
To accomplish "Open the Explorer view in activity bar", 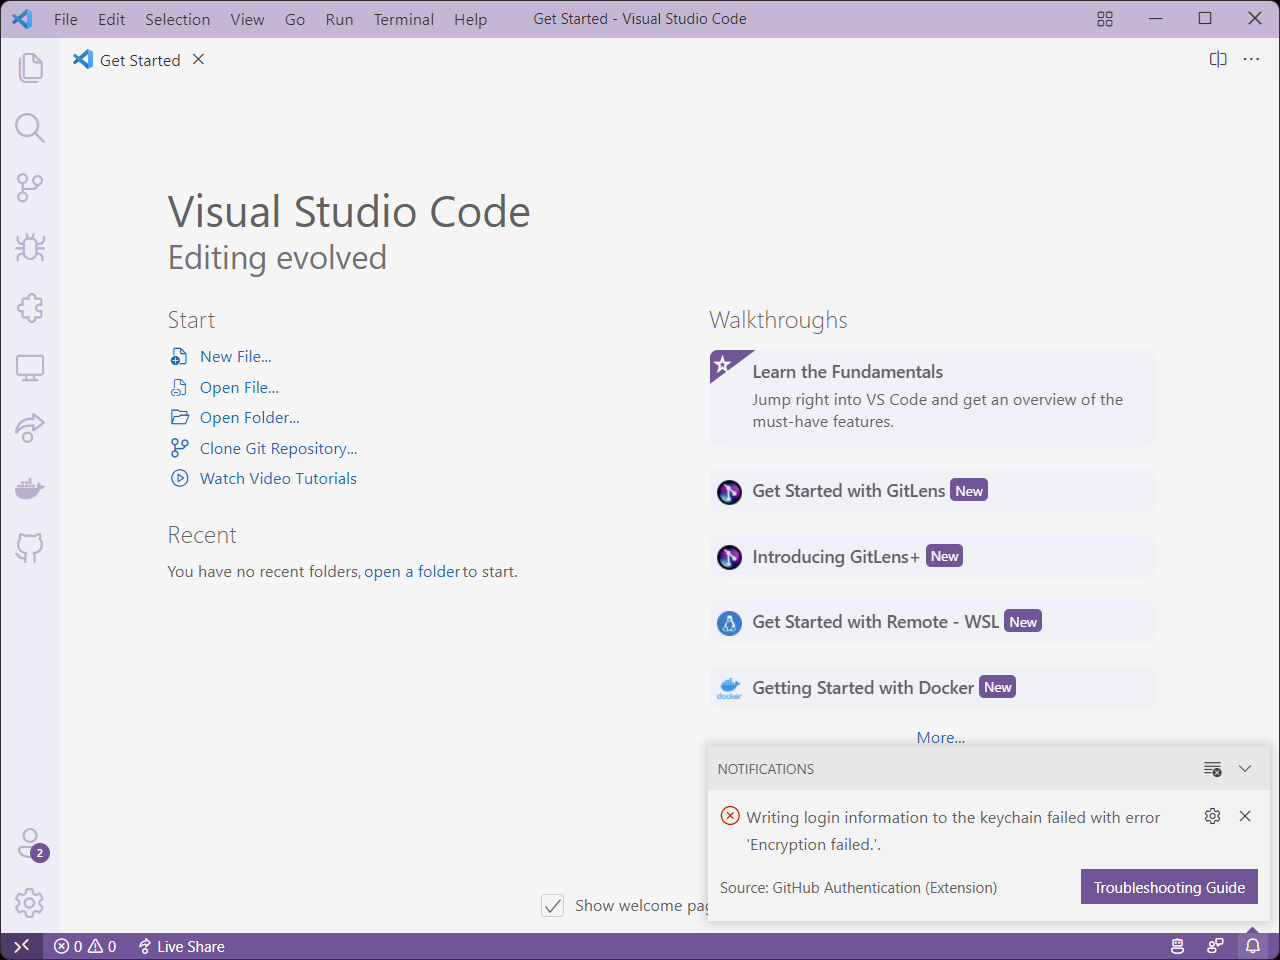I will pyautogui.click(x=30, y=68).
